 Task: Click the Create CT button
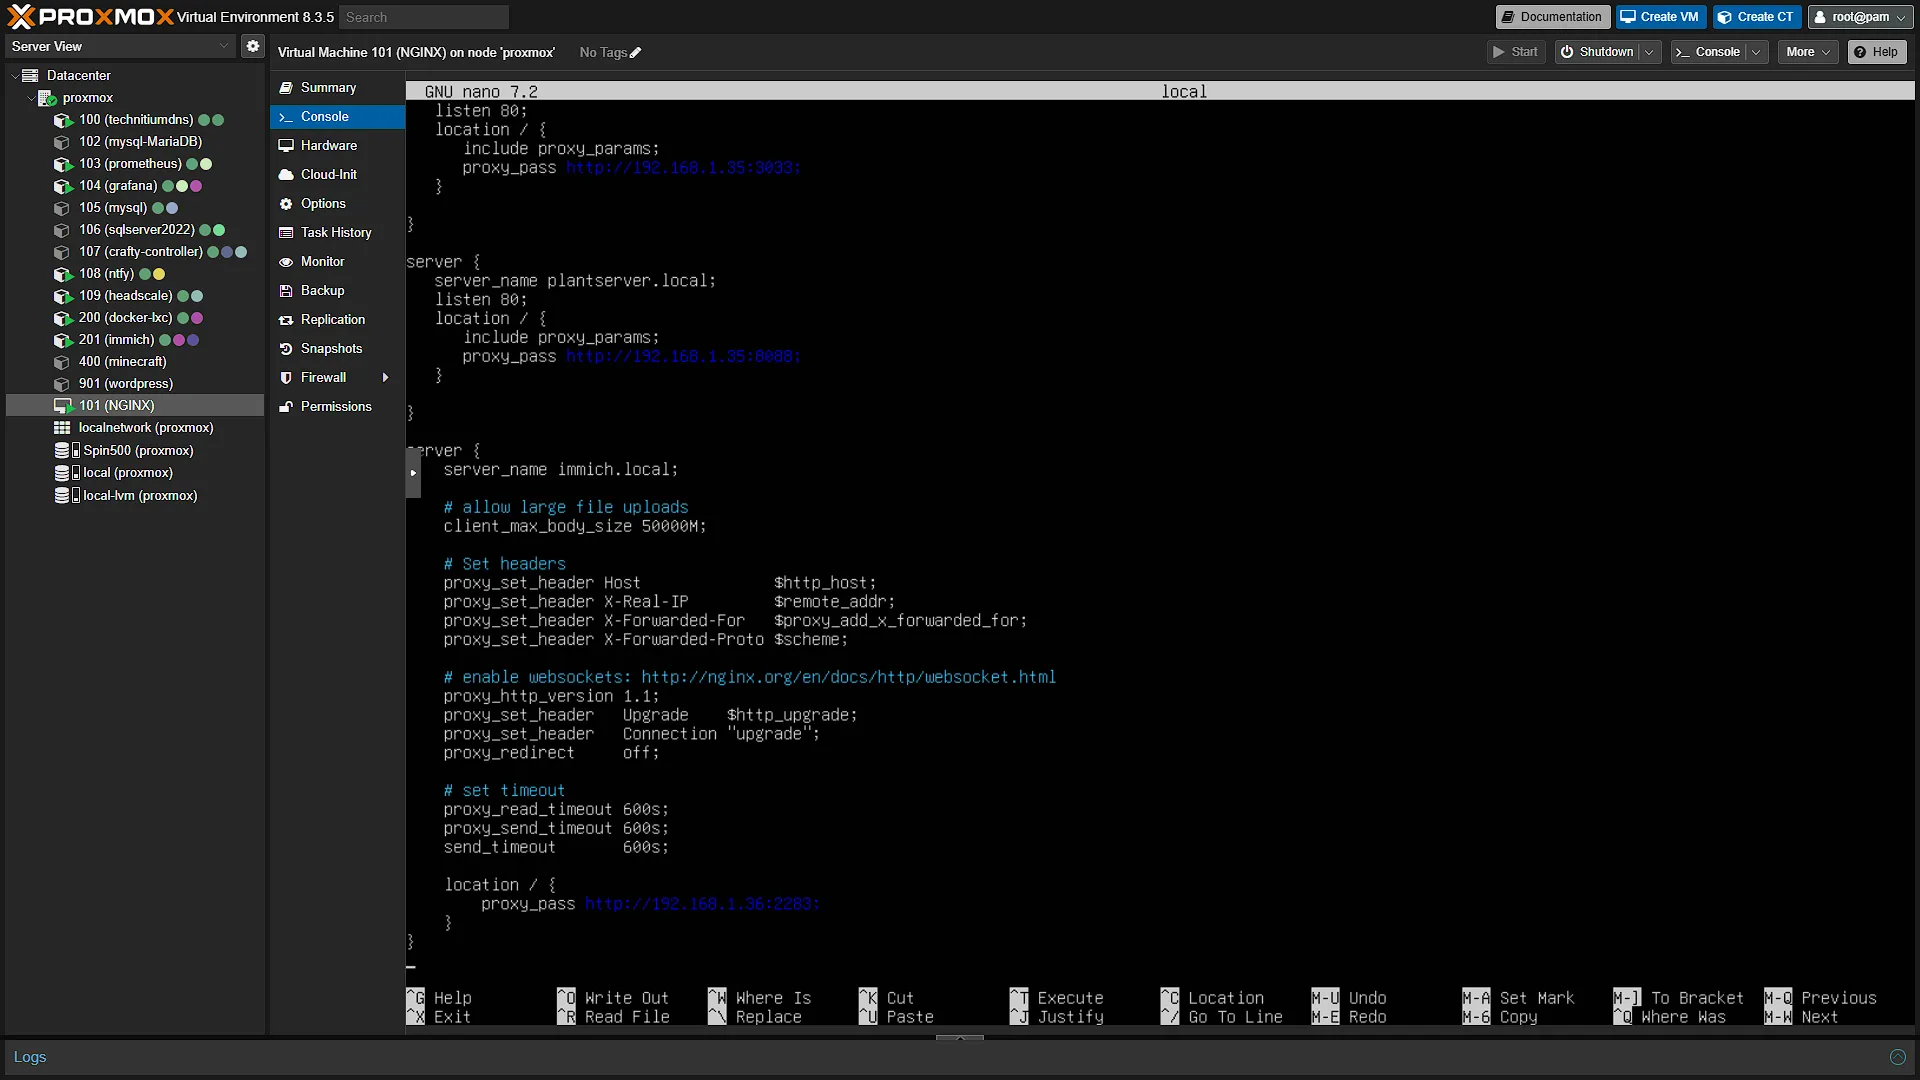[x=1757, y=17]
